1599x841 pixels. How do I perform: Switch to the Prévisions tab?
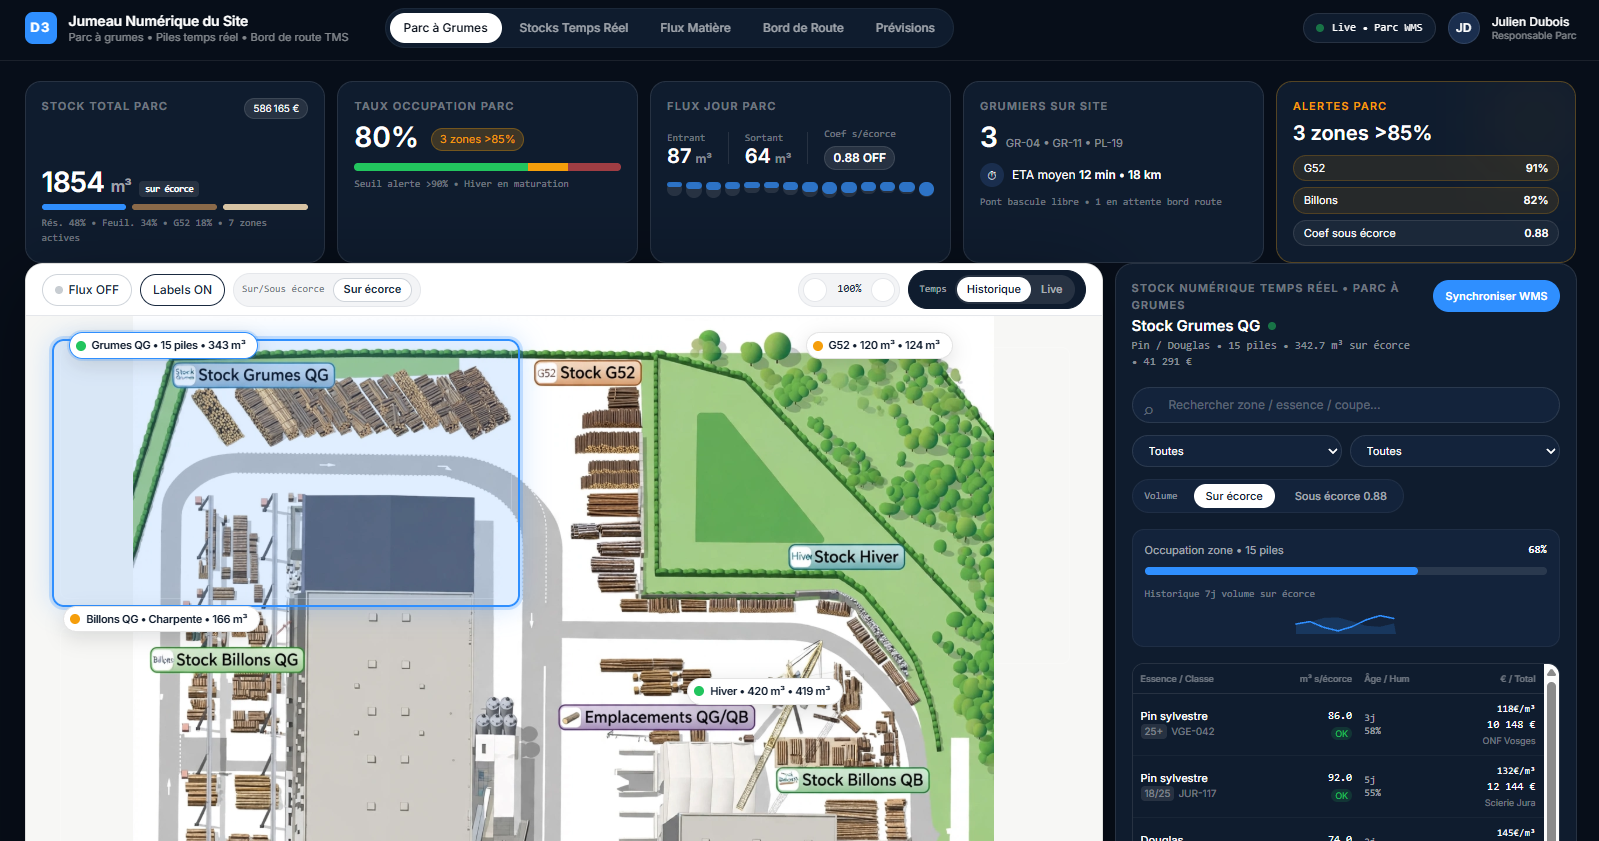point(905,28)
